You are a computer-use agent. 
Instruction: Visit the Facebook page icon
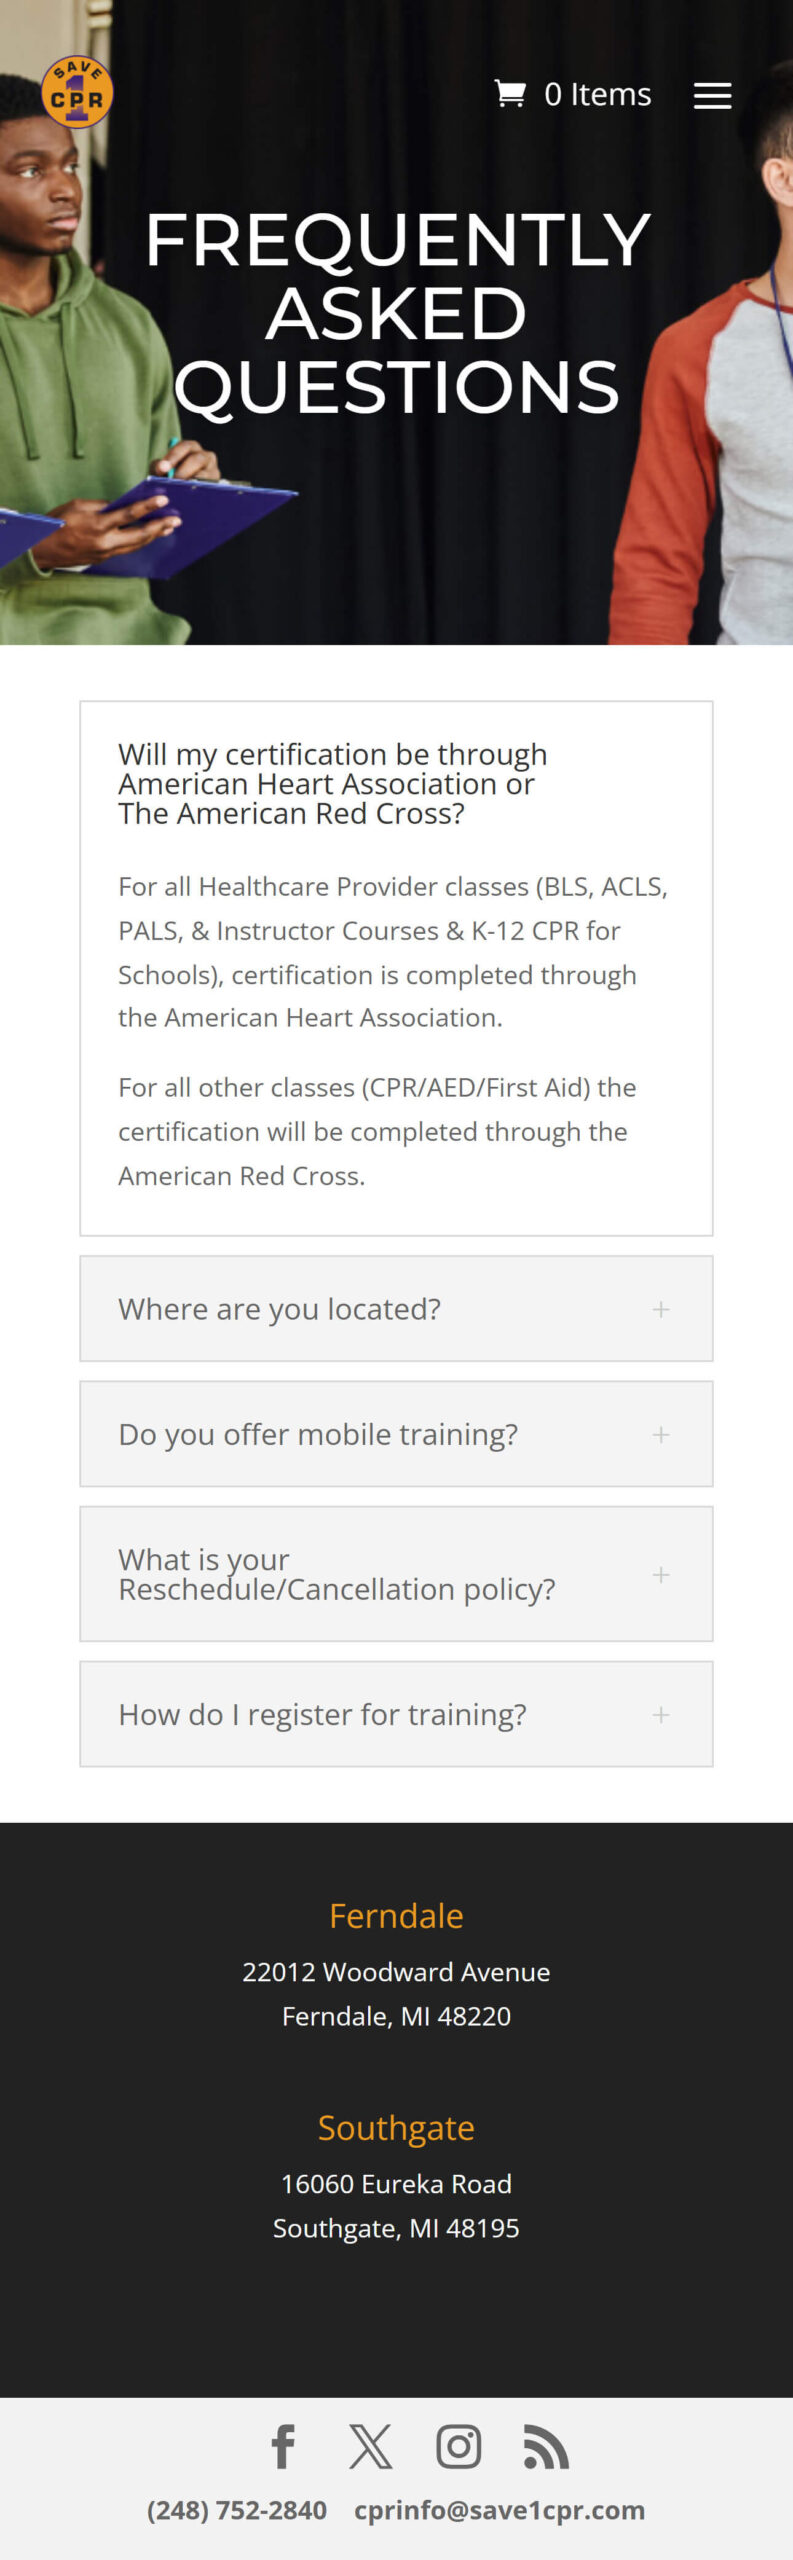point(284,2447)
